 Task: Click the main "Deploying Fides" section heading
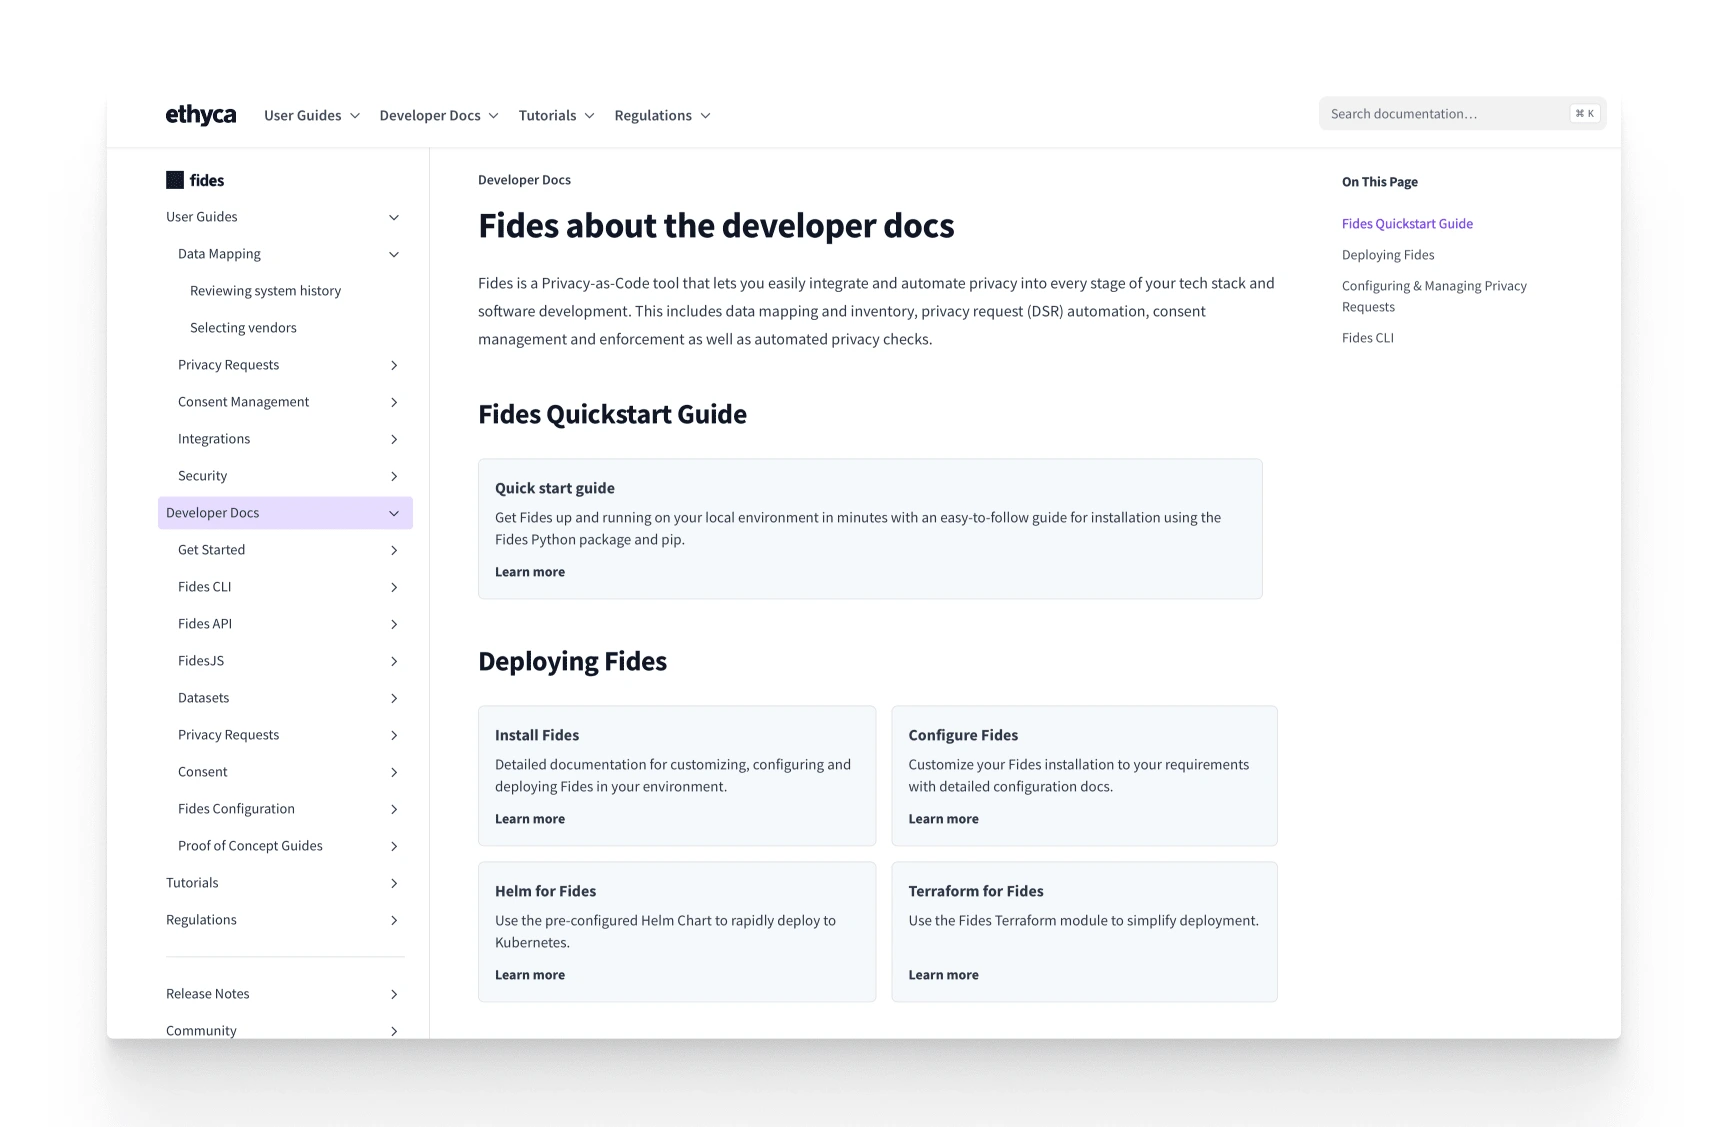tap(572, 661)
